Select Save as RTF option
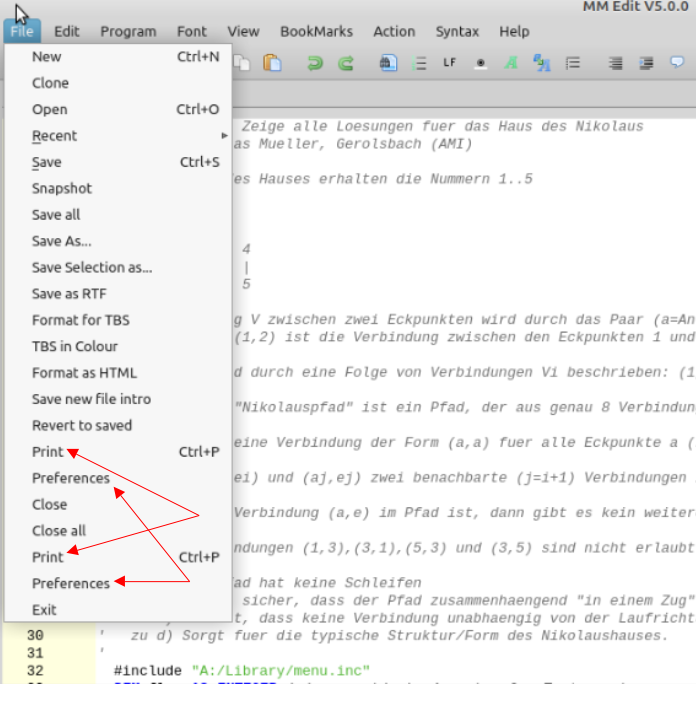This screenshot has height=704, width=696. point(68,294)
